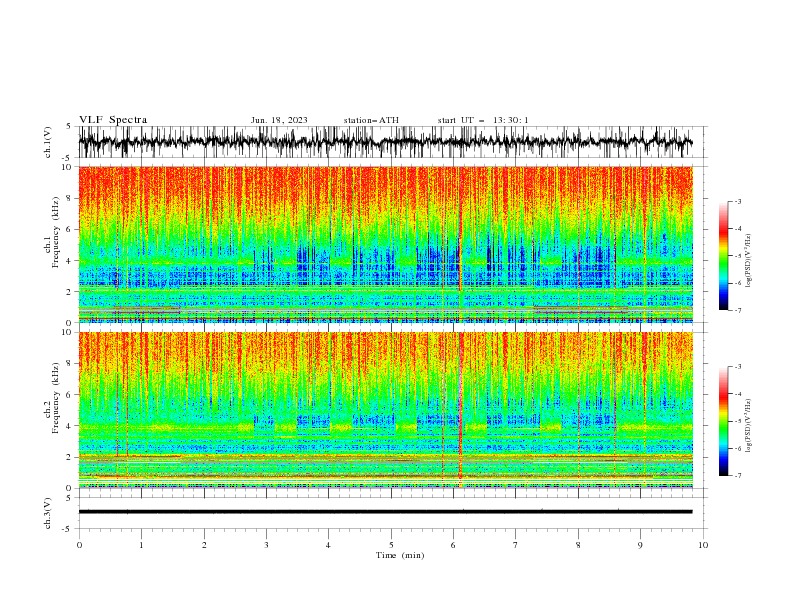Click the "ch.1(V)" axis label
The image size is (792, 612).
(48, 142)
